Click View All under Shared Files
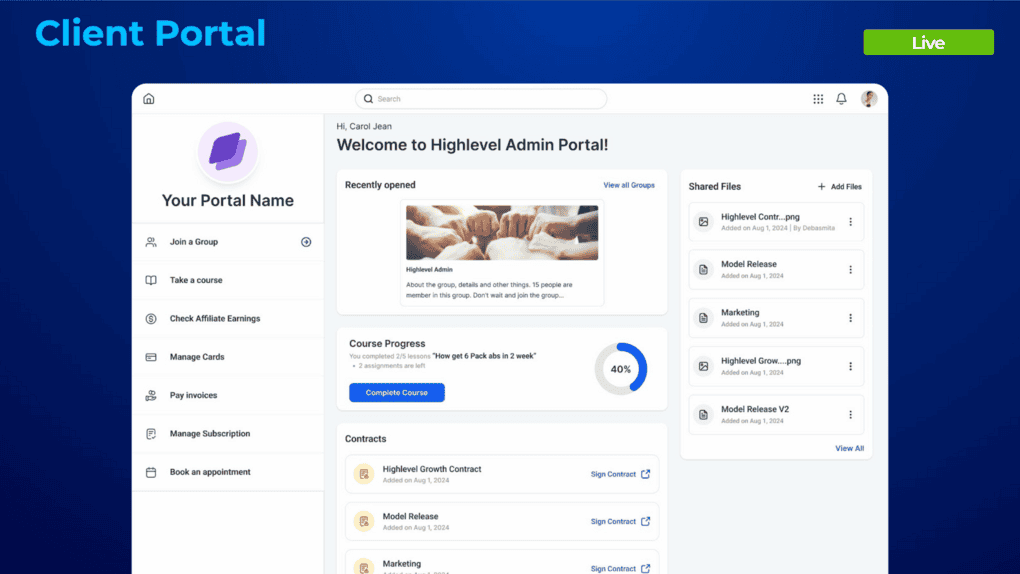The width and height of the screenshot is (1020, 574). 850,448
